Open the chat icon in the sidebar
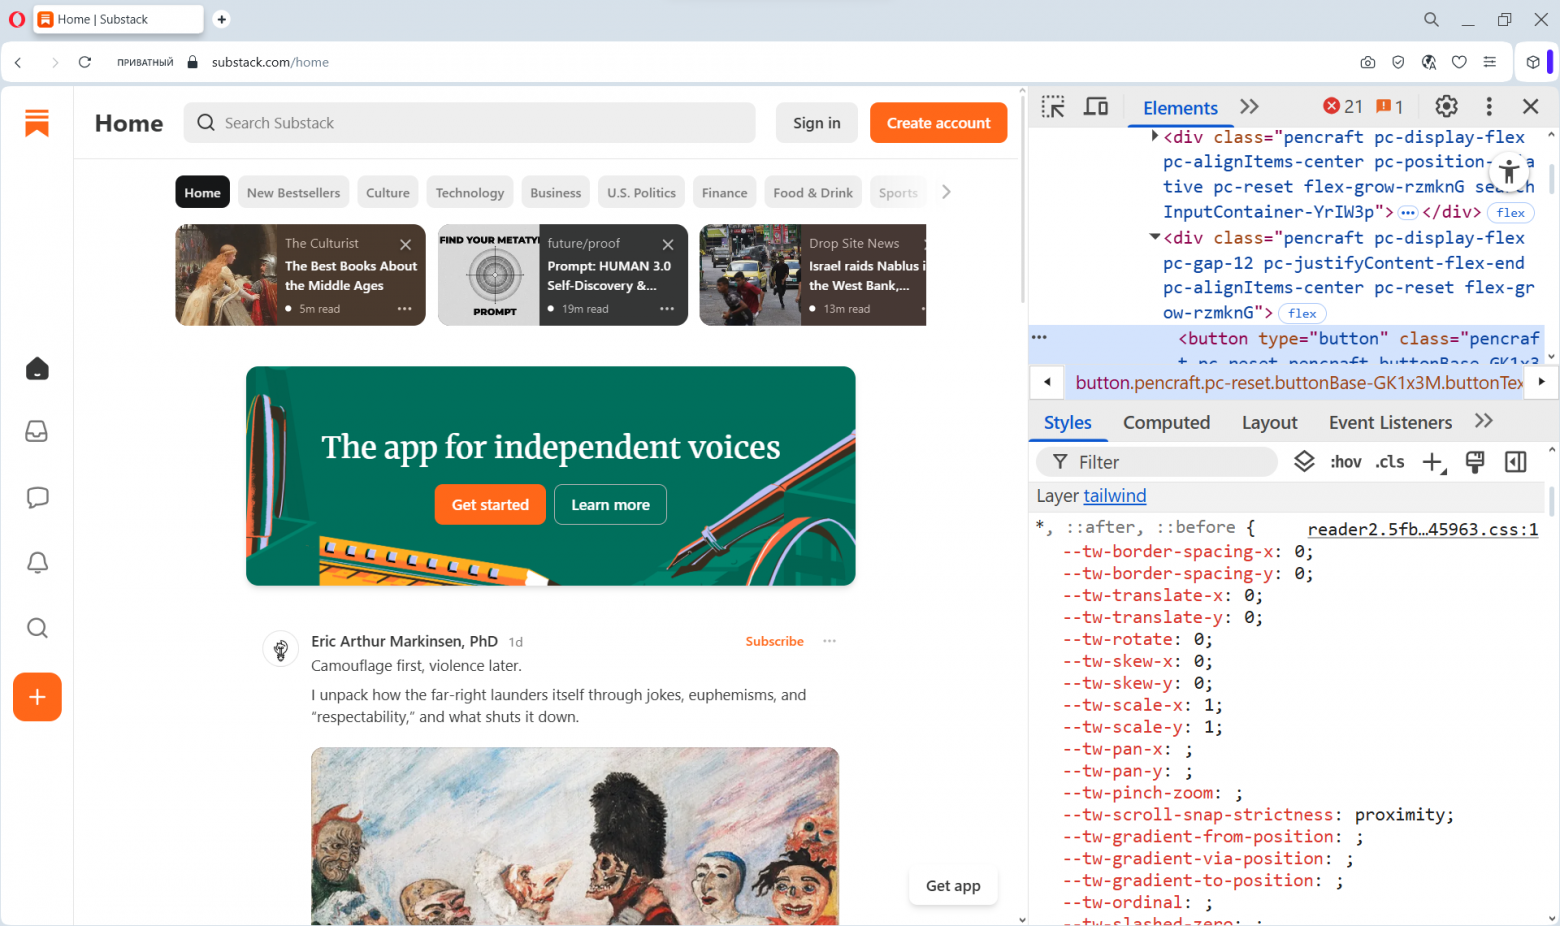This screenshot has height=926, width=1560. coord(37,497)
